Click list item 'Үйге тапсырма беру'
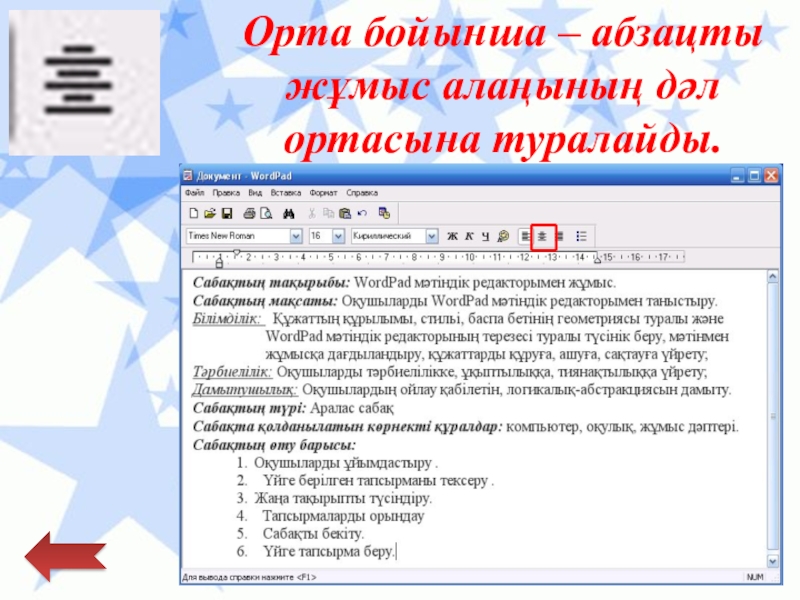This screenshot has width=800, height=600. (329, 552)
